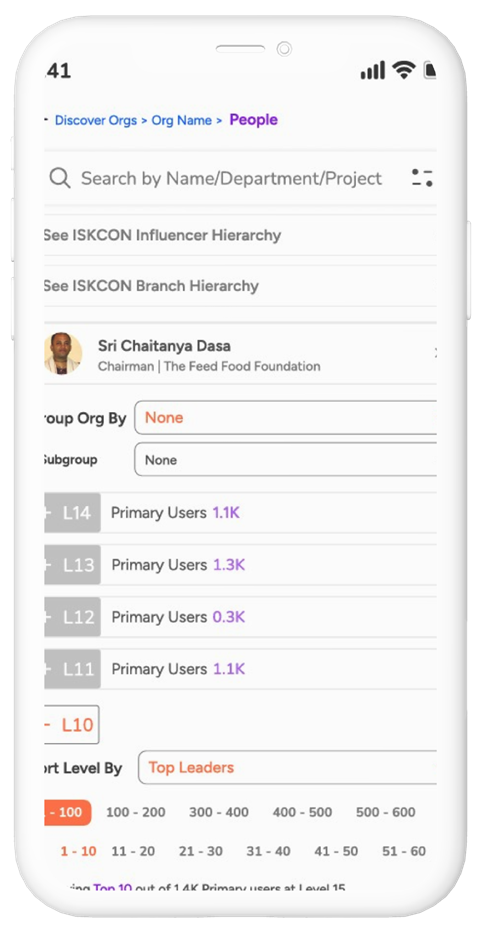This screenshot has width=480, height=931.
Task: Open the Group Org By dropdown
Action: pyautogui.click(x=286, y=417)
